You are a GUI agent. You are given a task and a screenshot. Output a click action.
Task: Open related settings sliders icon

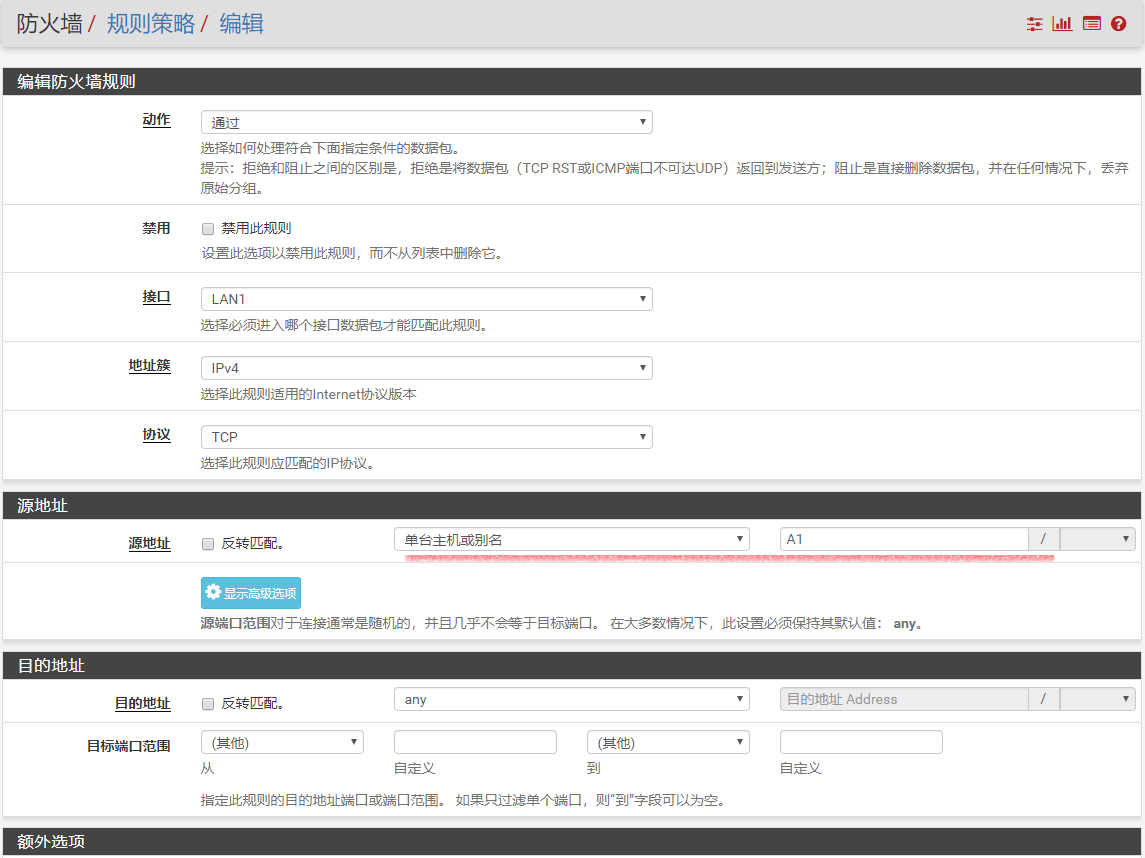coord(1034,24)
